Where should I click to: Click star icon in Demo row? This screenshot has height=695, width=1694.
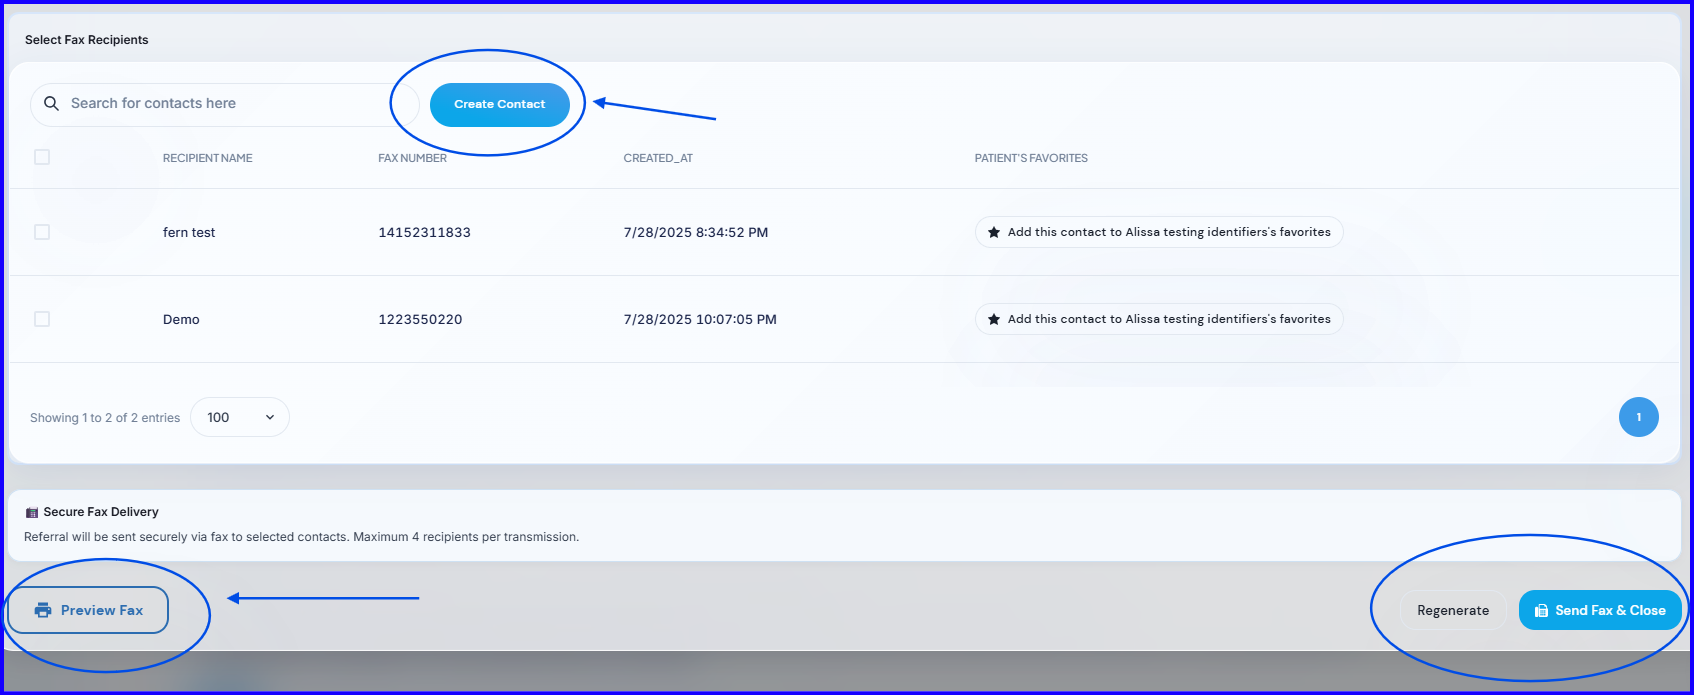click(994, 319)
